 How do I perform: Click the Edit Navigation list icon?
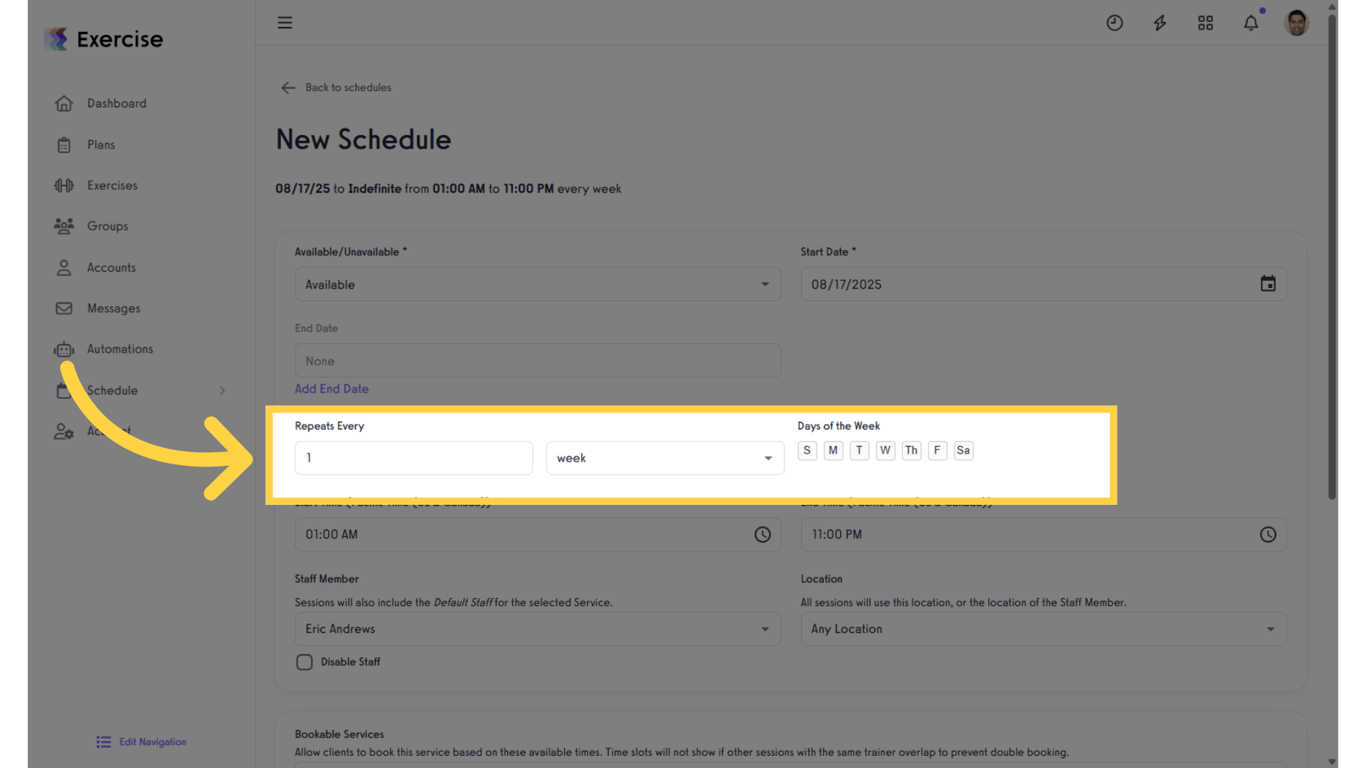click(104, 742)
